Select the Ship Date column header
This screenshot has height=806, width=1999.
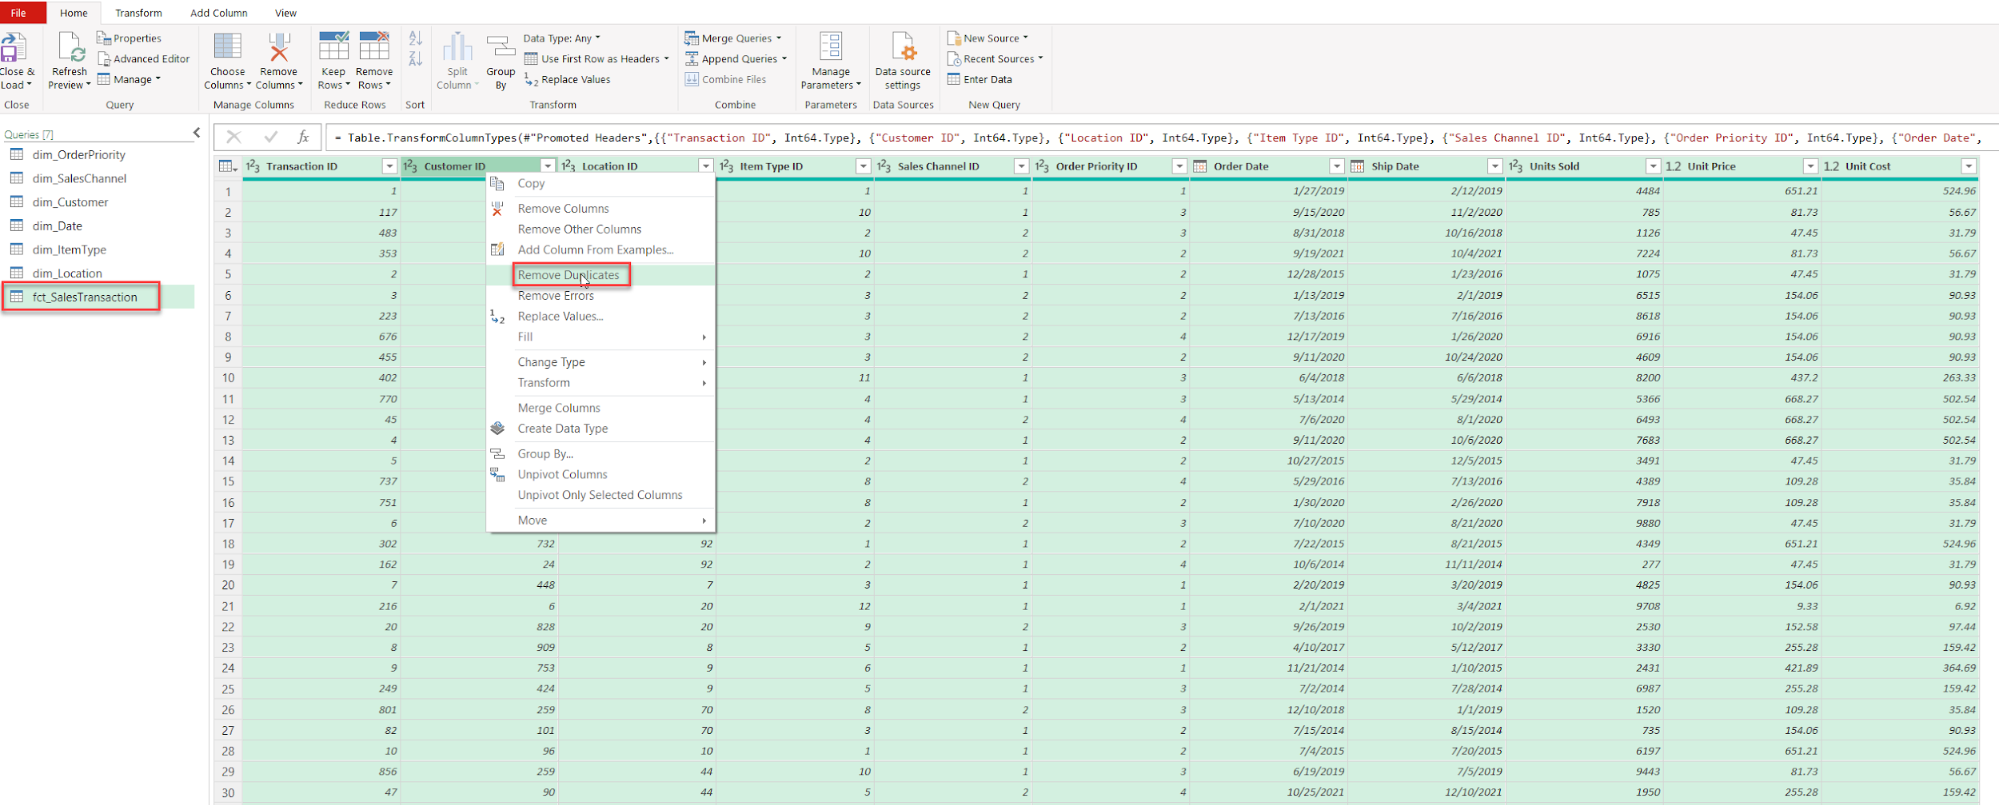pos(1425,166)
